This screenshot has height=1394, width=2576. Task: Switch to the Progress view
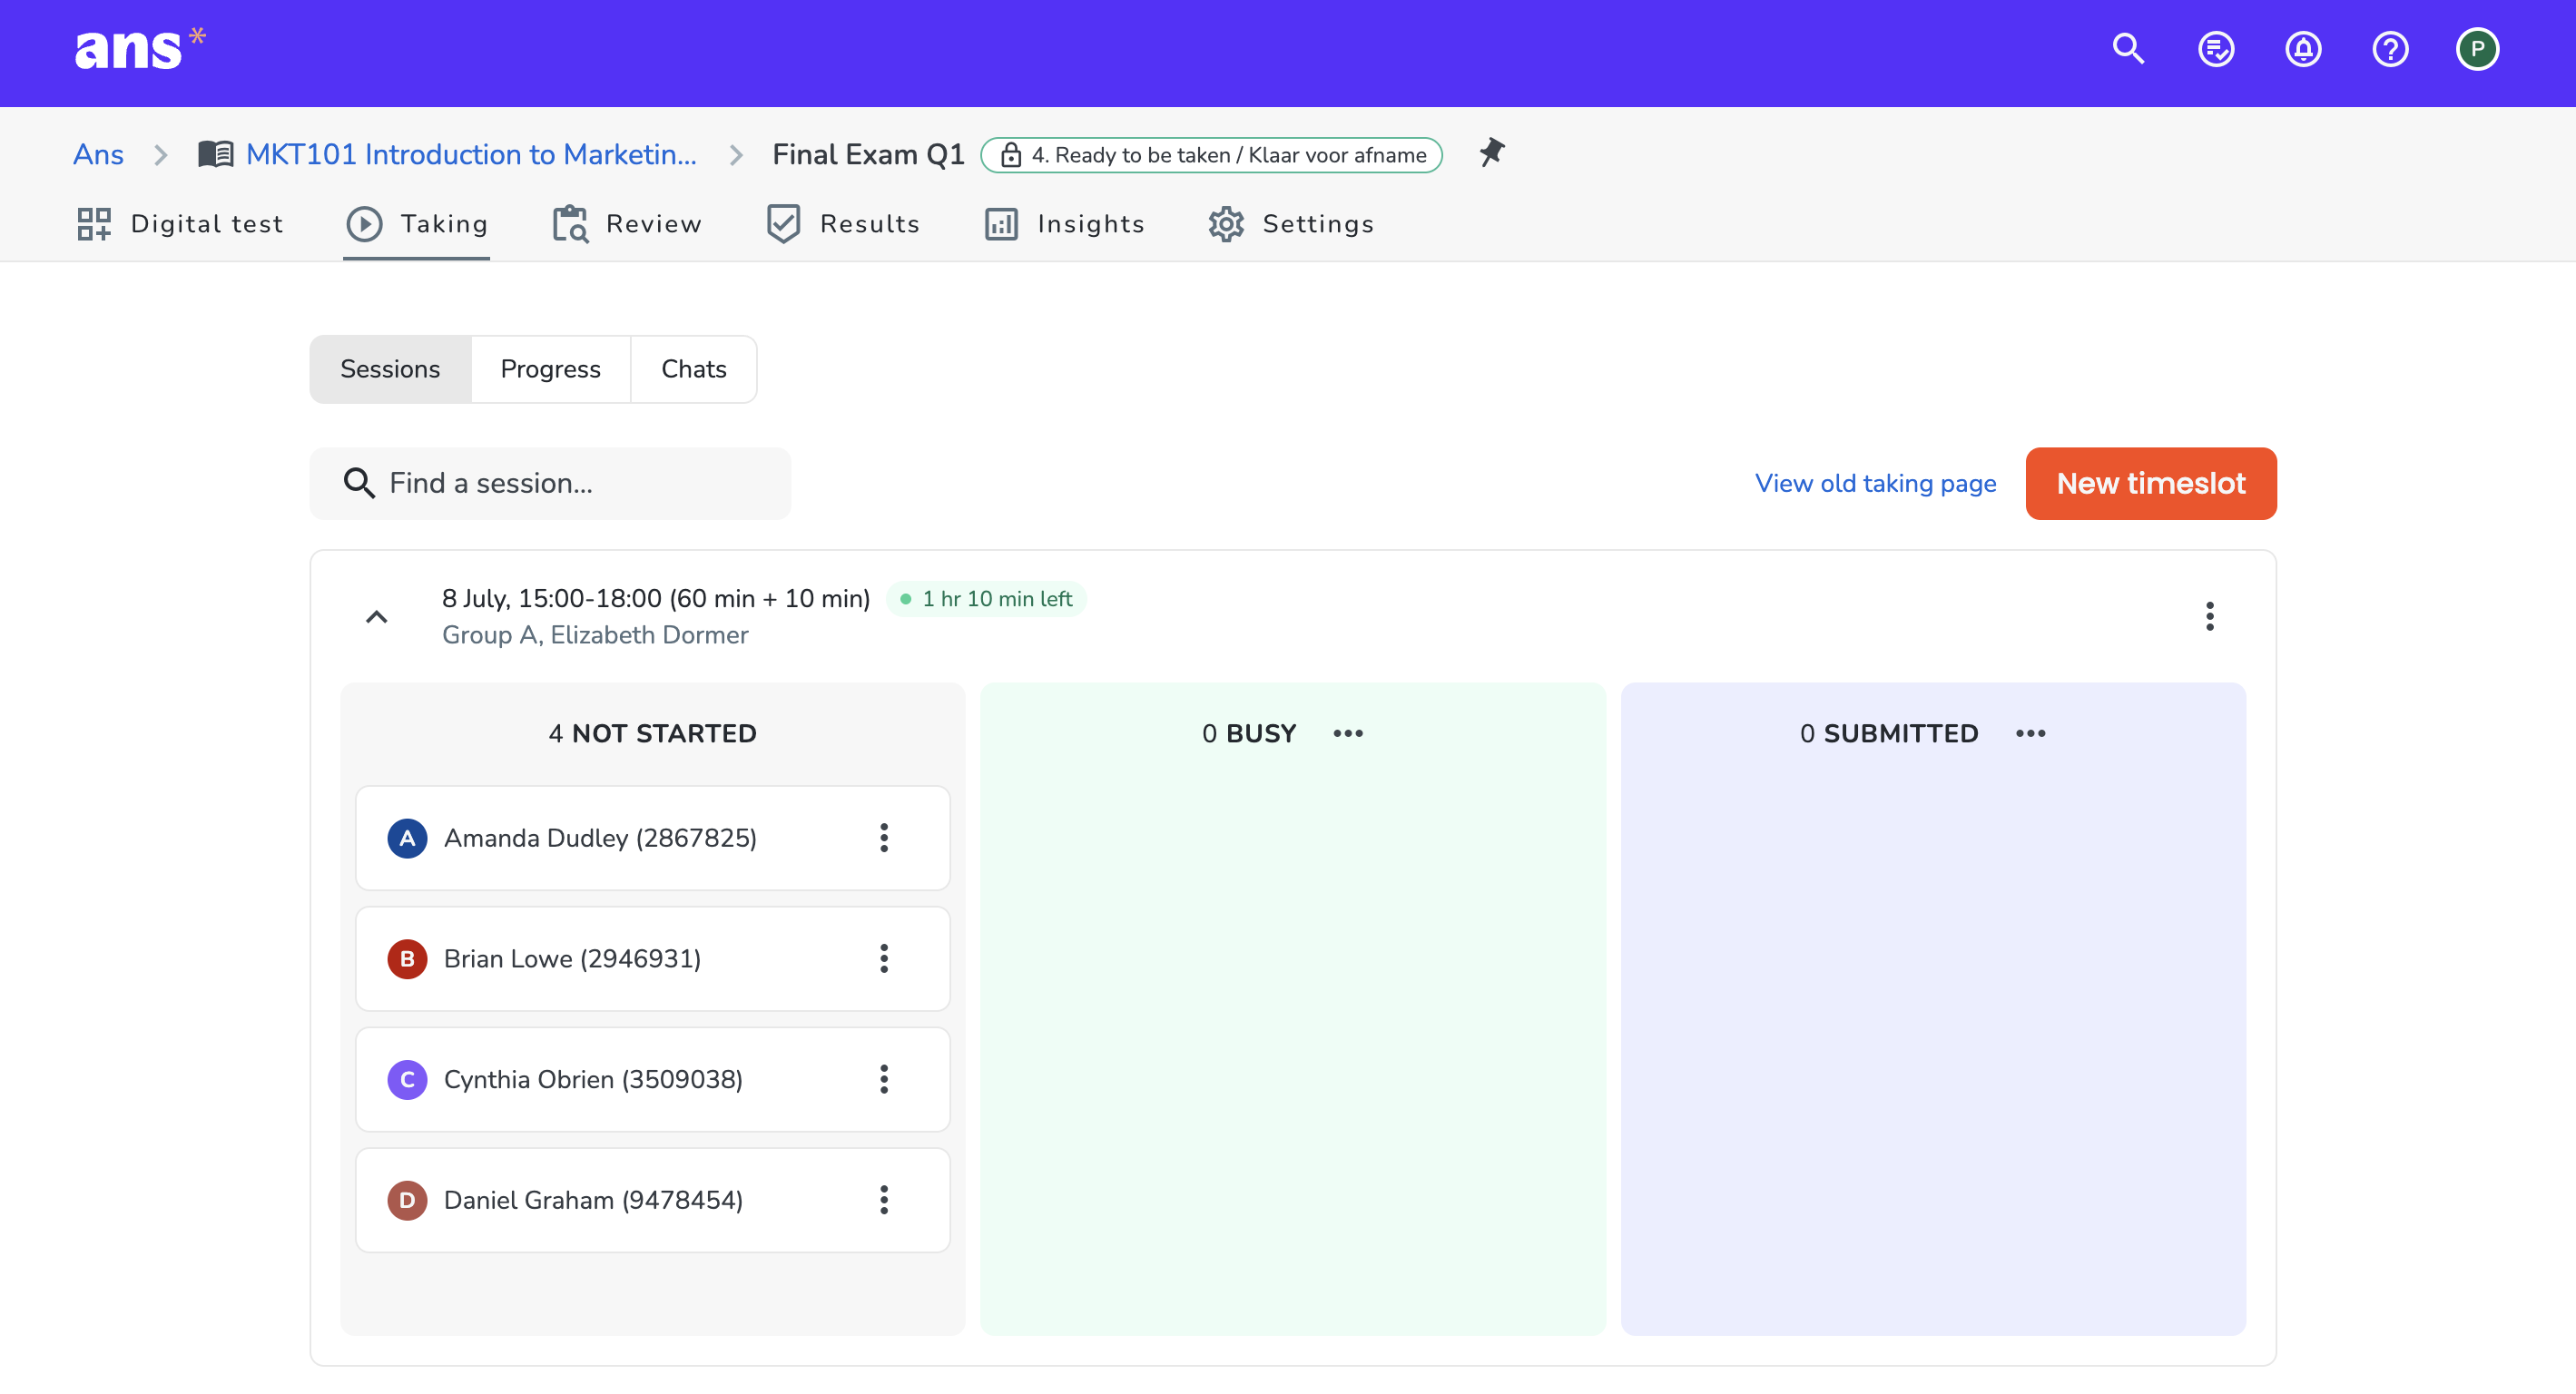point(550,369)
